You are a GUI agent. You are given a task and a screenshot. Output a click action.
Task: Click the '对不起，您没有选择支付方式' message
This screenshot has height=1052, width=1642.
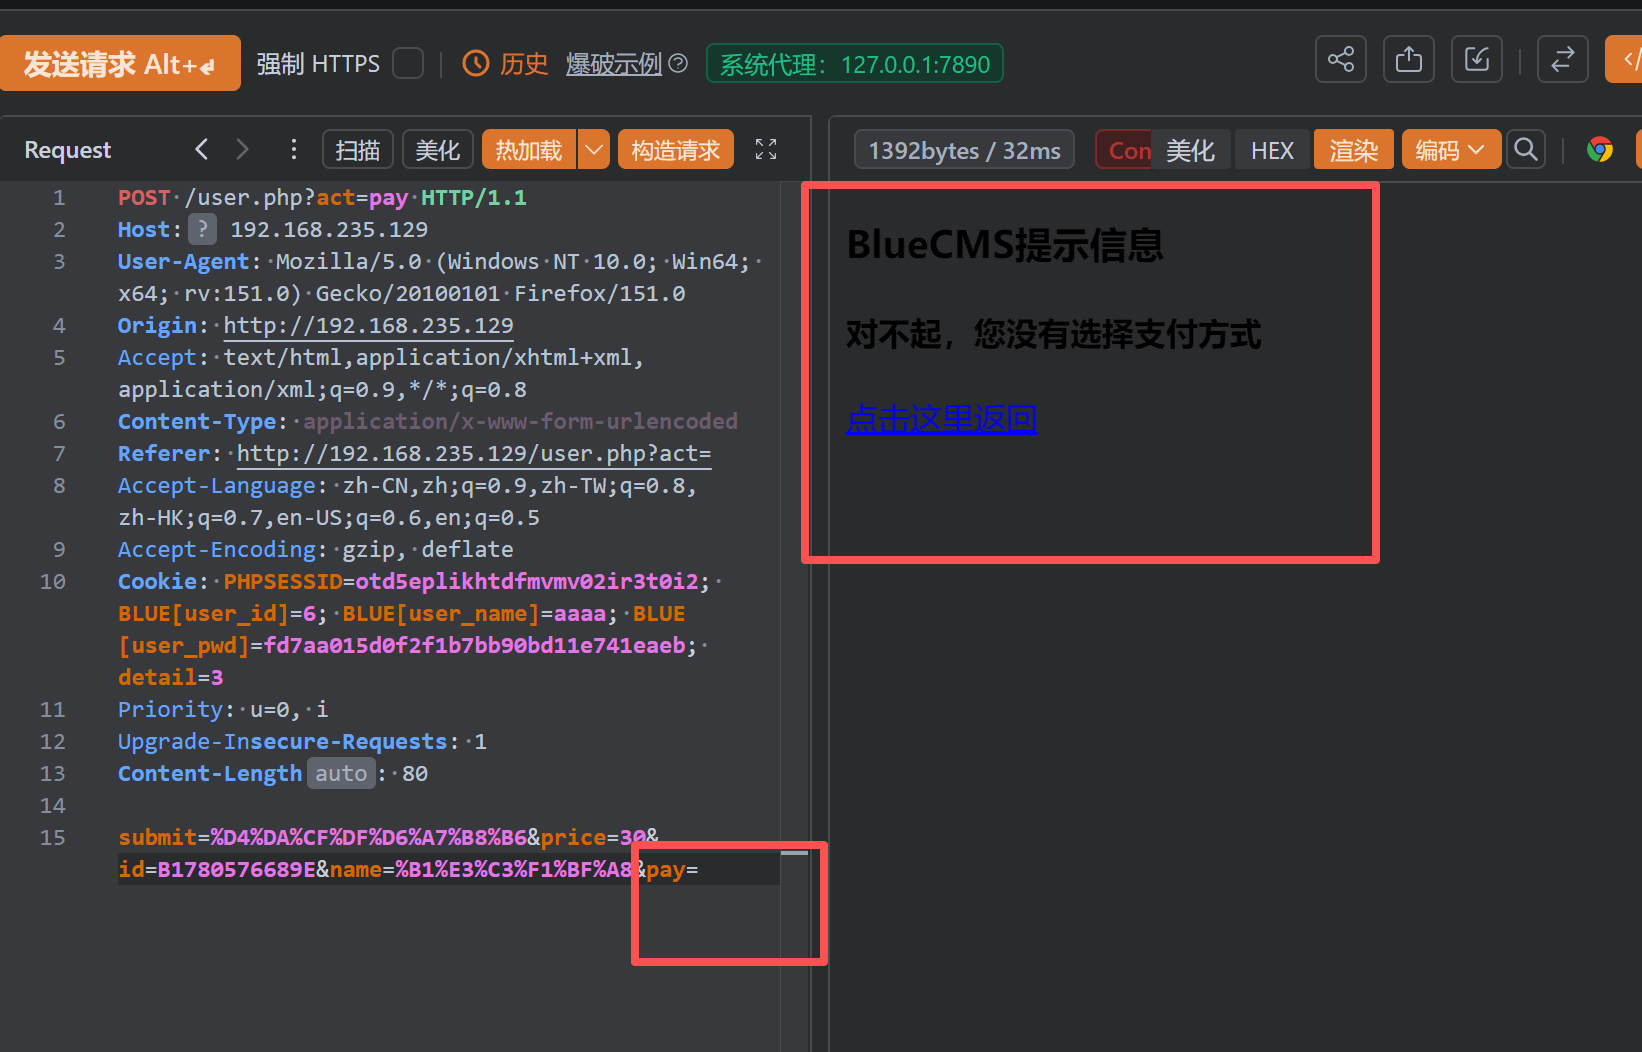[1054, 334]
